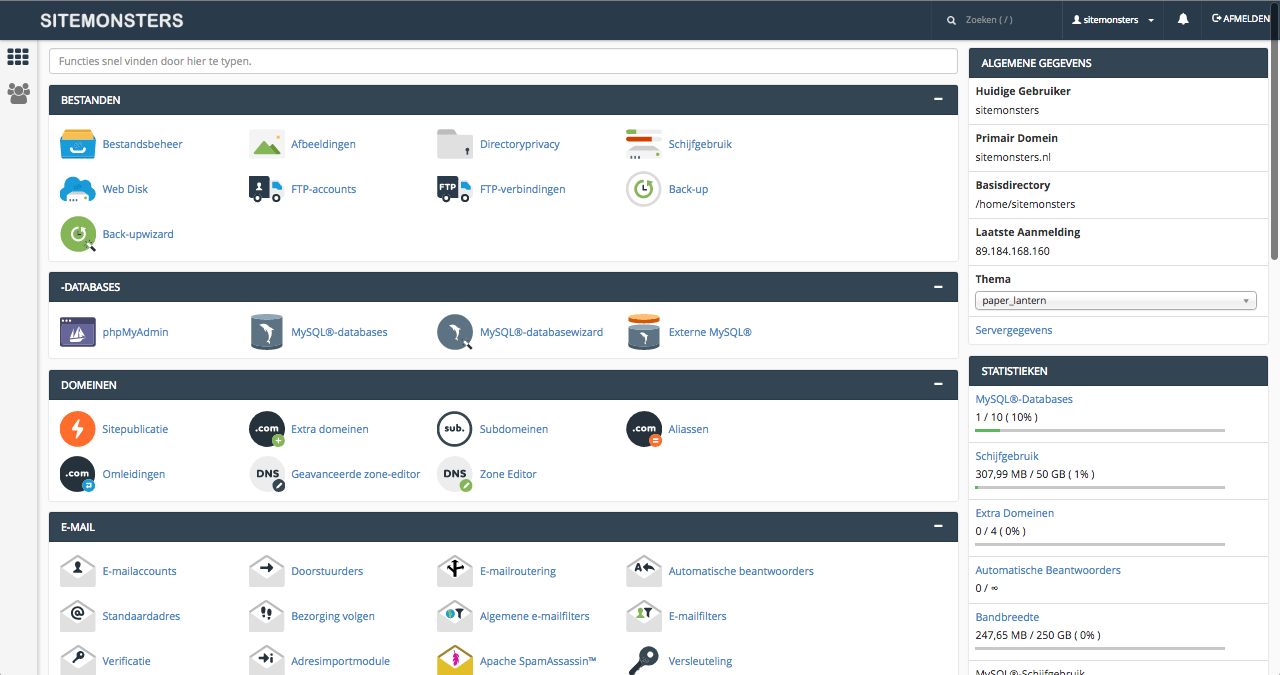The width and height of the screenshot is (1280, 675).
Task: Click the Bandbreedte usage progress bar
Action: [1100, 649]
